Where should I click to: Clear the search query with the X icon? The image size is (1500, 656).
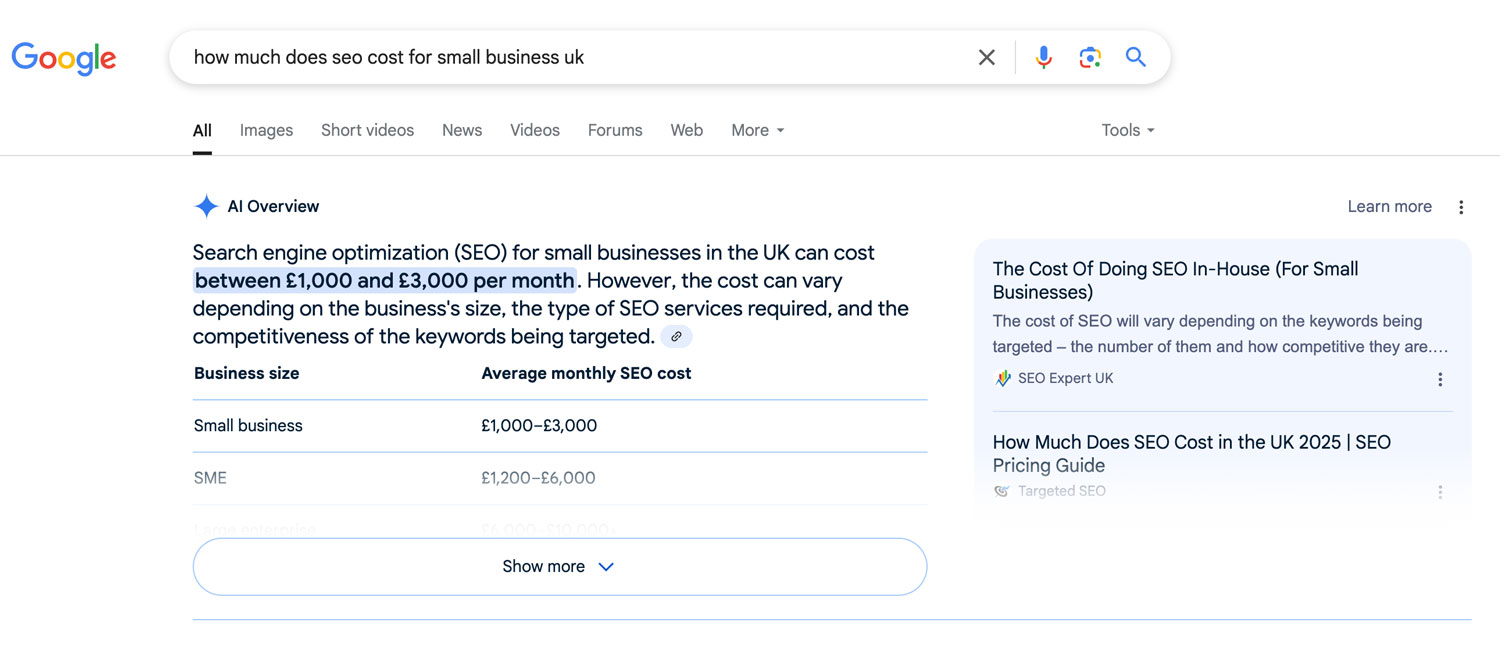[987, 58]
